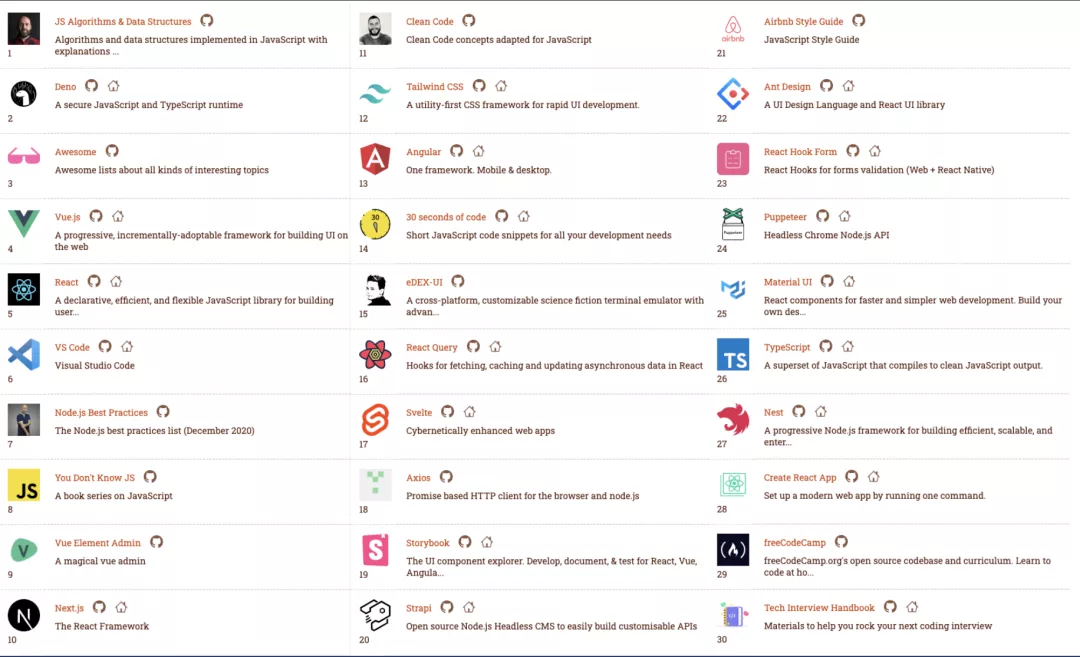The image size is (1080, 657).
Task: Follow the React Query project link
Action: 432,347
